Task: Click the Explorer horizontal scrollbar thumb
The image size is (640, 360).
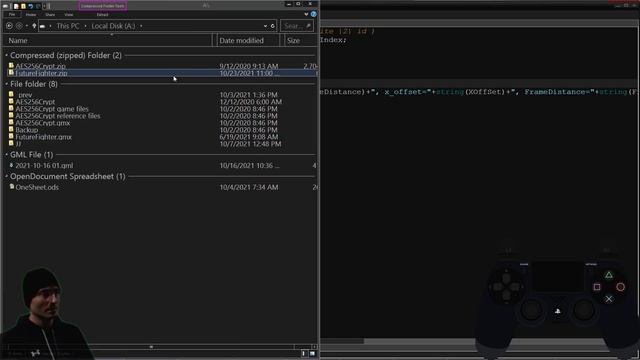Action: 151,347
